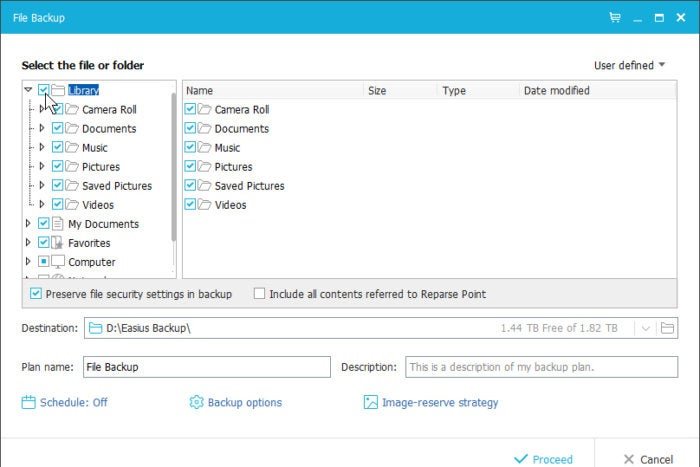
Task: Enable Include all contents referred to Reparse Point
Action: [x=259, y=293]
